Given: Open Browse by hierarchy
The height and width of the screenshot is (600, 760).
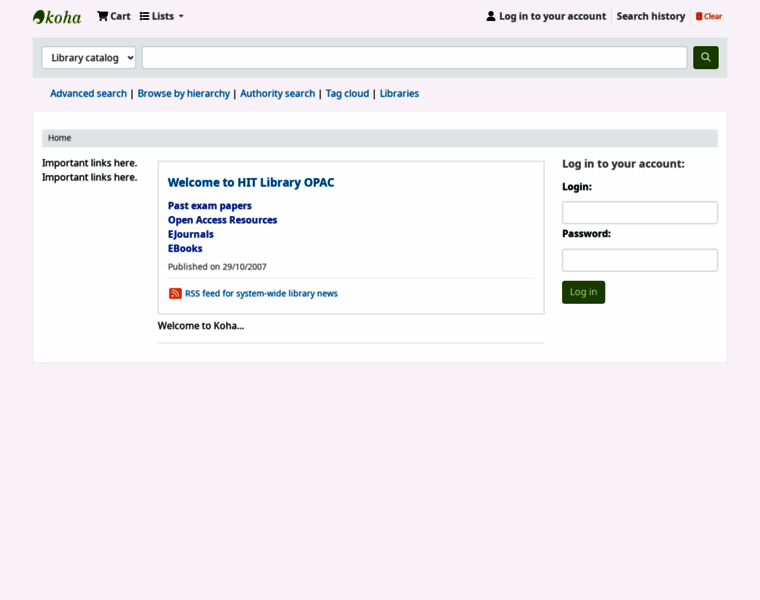Looking at the screenshot, I should (x=184, y=94).
